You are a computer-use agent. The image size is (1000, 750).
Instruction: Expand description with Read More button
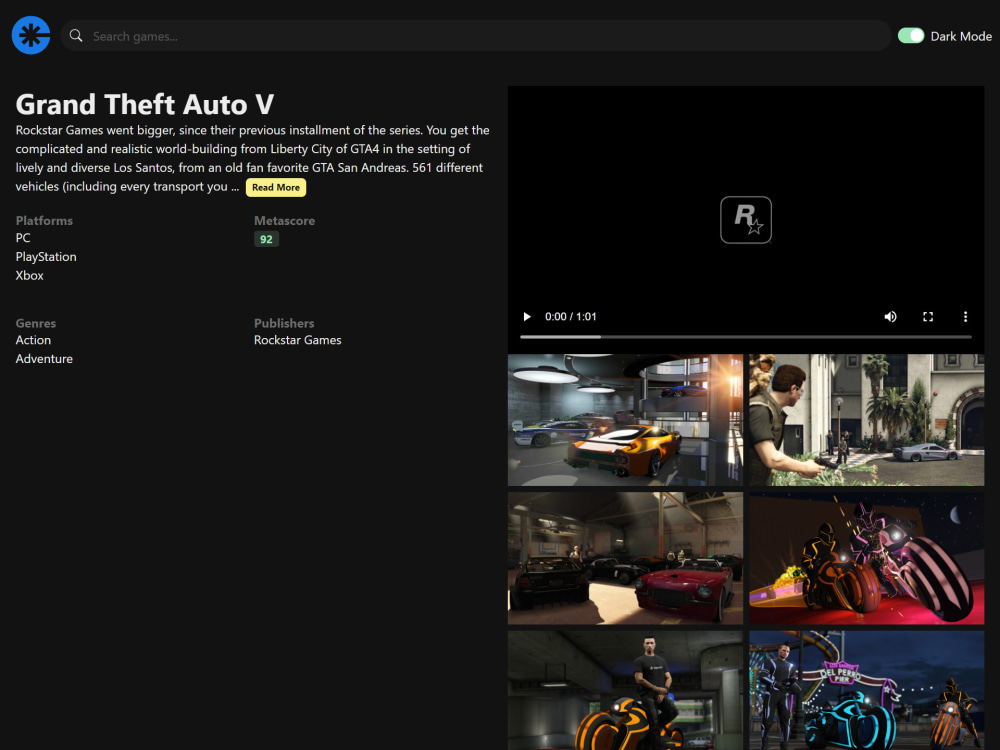coord(276,187)
